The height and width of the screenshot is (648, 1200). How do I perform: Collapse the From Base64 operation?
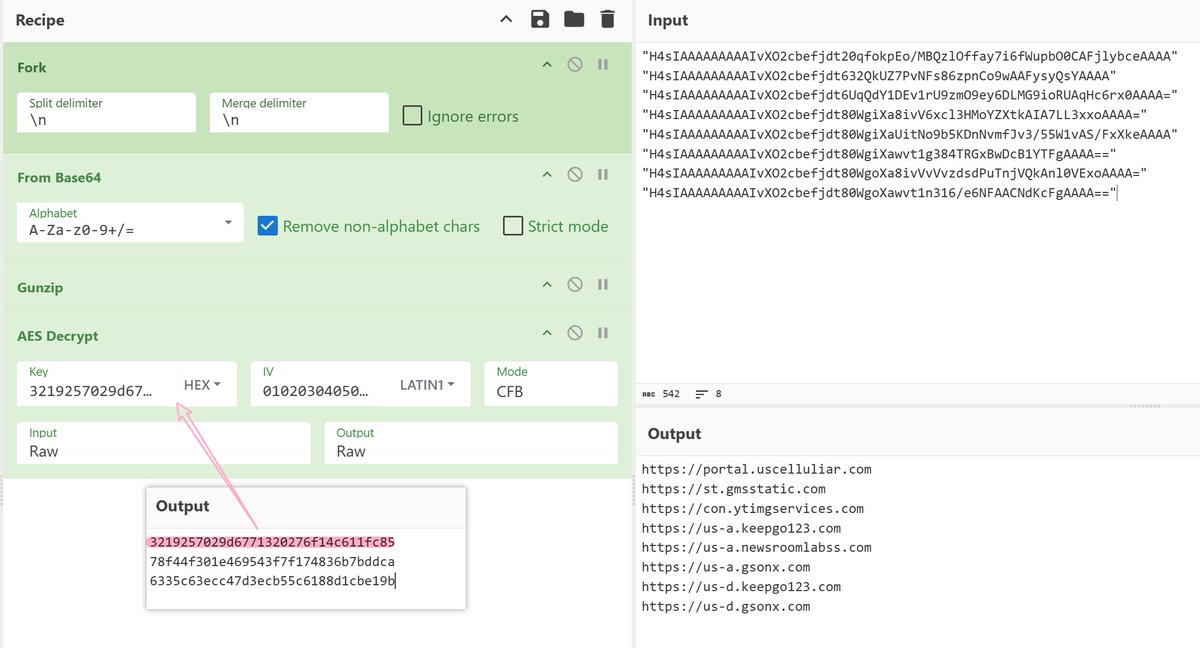[547, 175]
